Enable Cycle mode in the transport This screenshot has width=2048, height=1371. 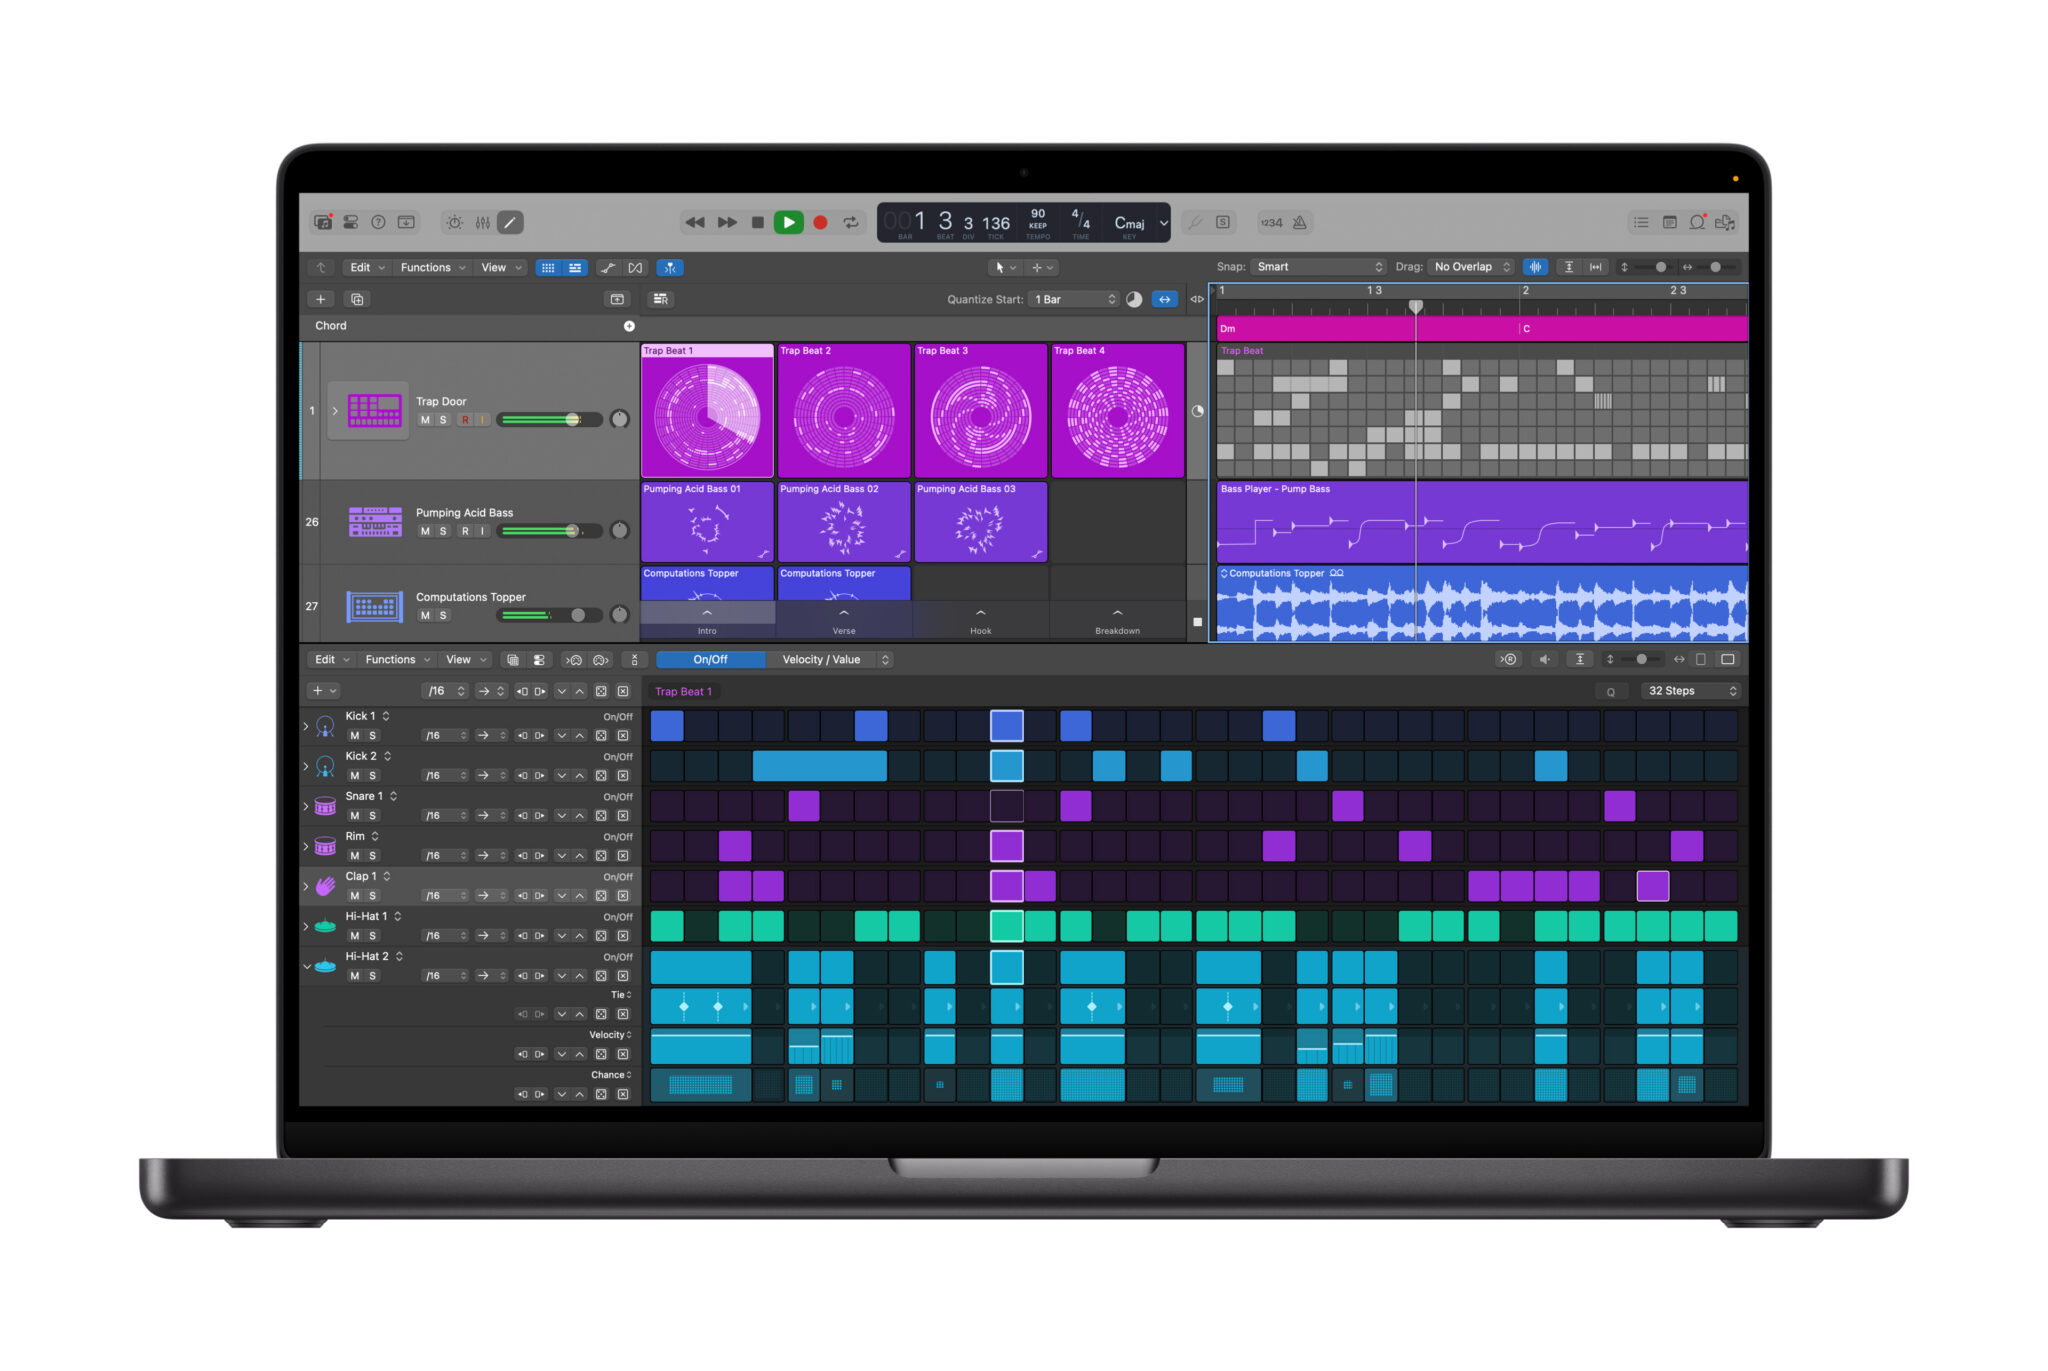(x=851, y=222)
